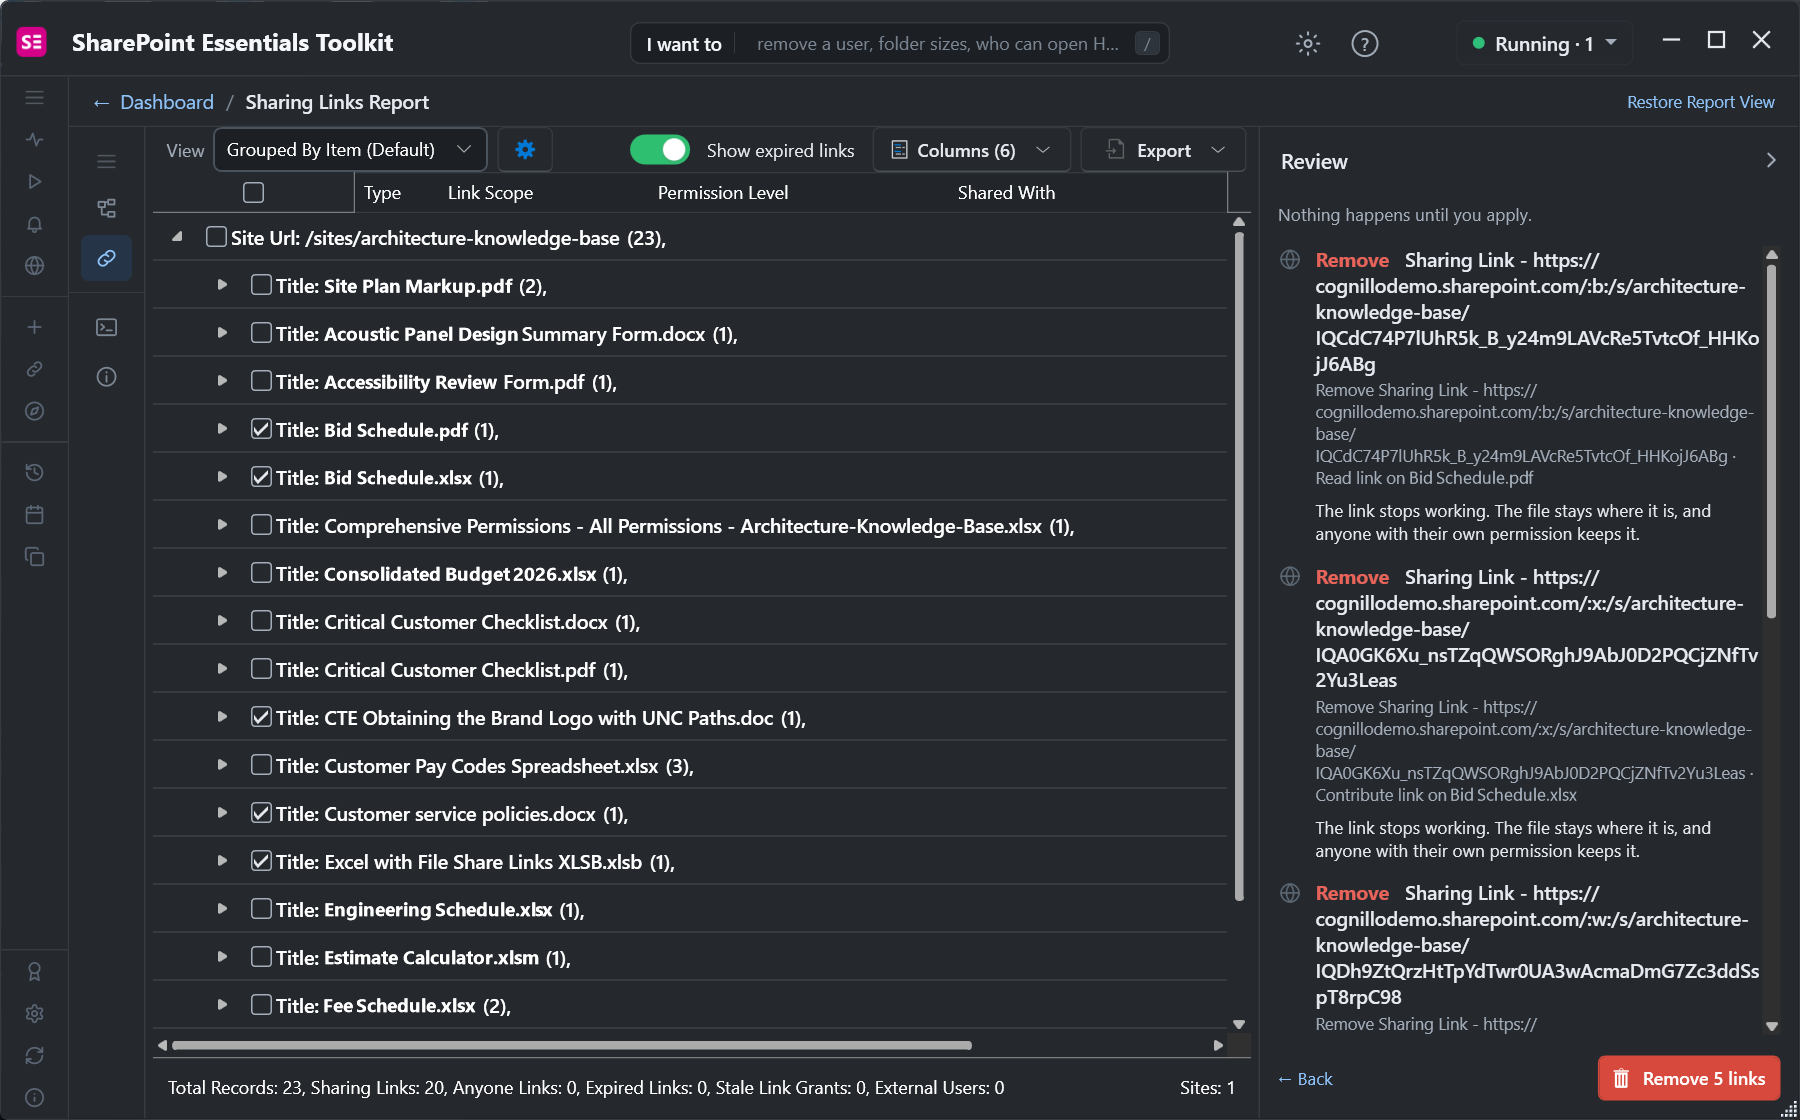Open the Export dropdown menu
This screenshot has width=1800, height=1120.
(1164, 150)
